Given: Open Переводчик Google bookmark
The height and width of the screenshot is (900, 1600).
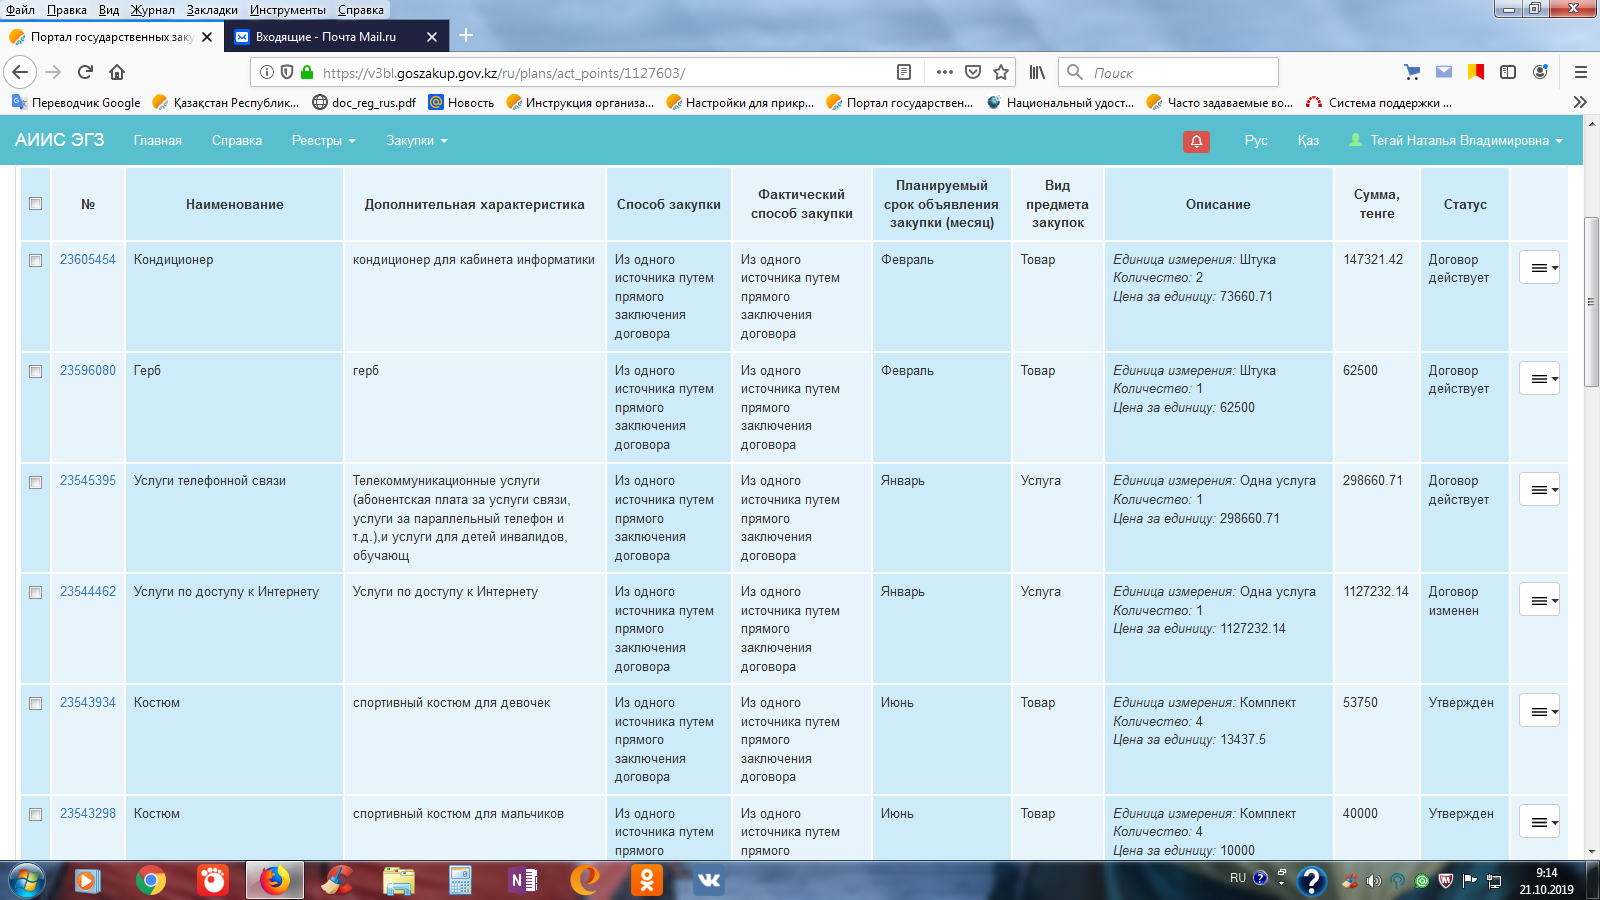Looking at the screenshot, I should (76, 102).
